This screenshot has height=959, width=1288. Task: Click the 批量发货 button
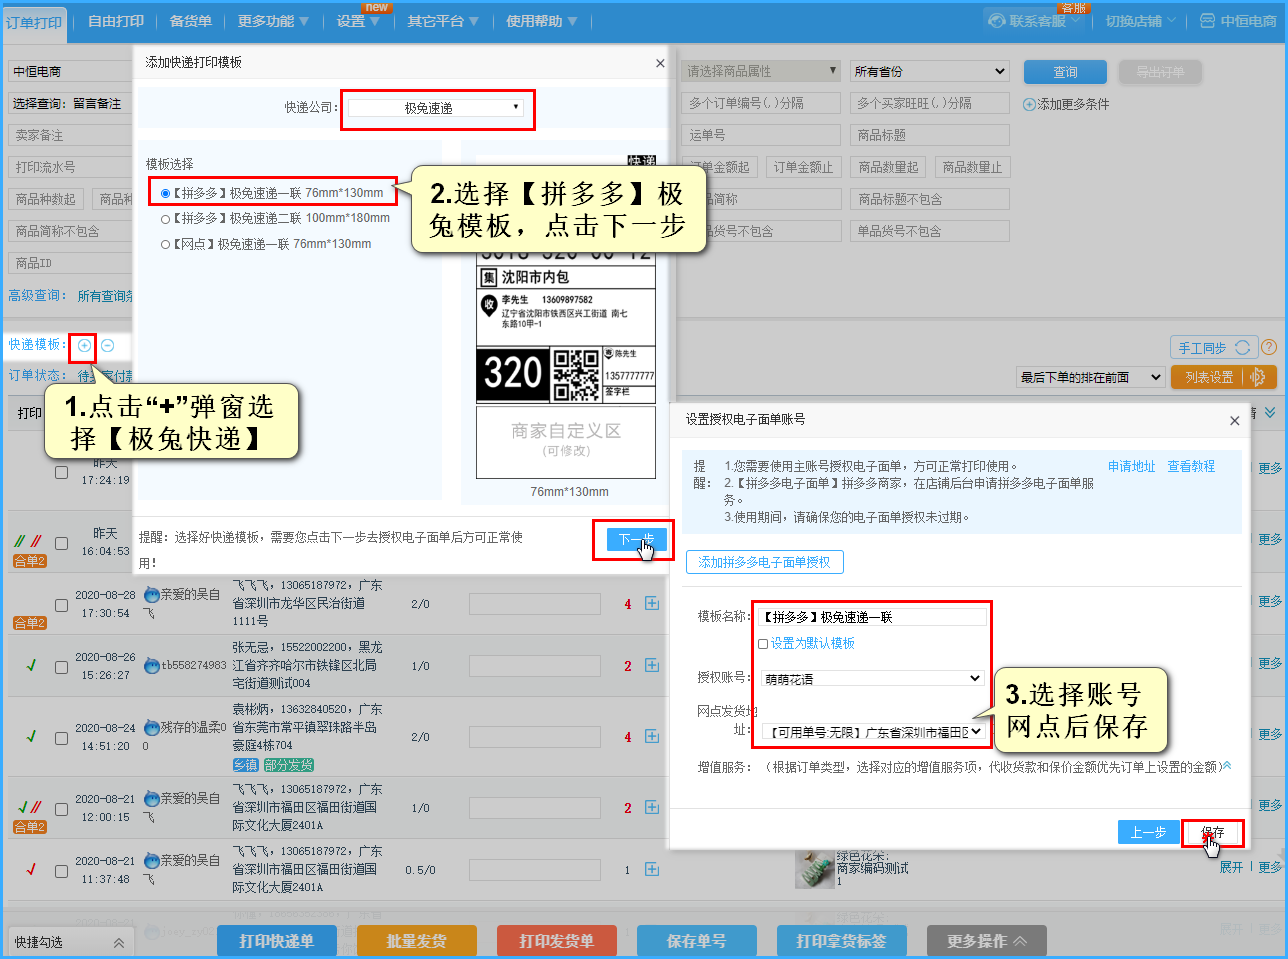click(417, 941)
